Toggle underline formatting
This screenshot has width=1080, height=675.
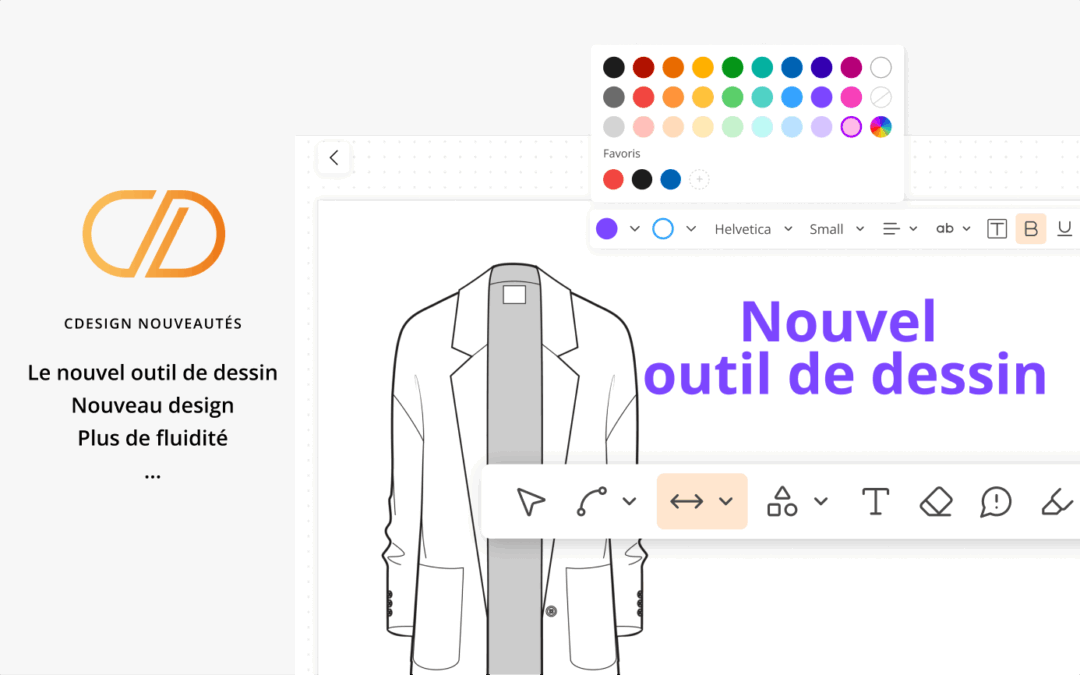tap(1064, 228)
